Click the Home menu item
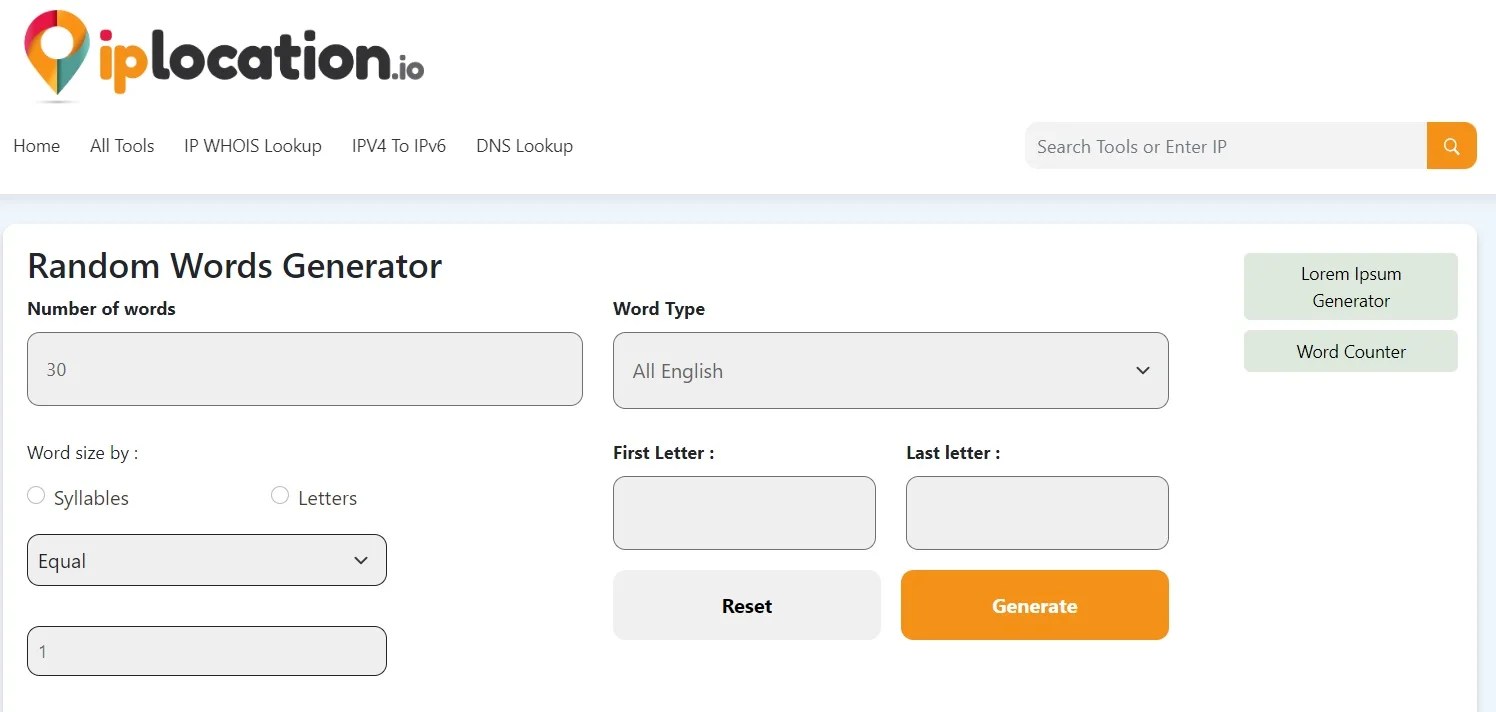Image resolution: width=1496 pixels, height=712 pixels. point(36,145)
